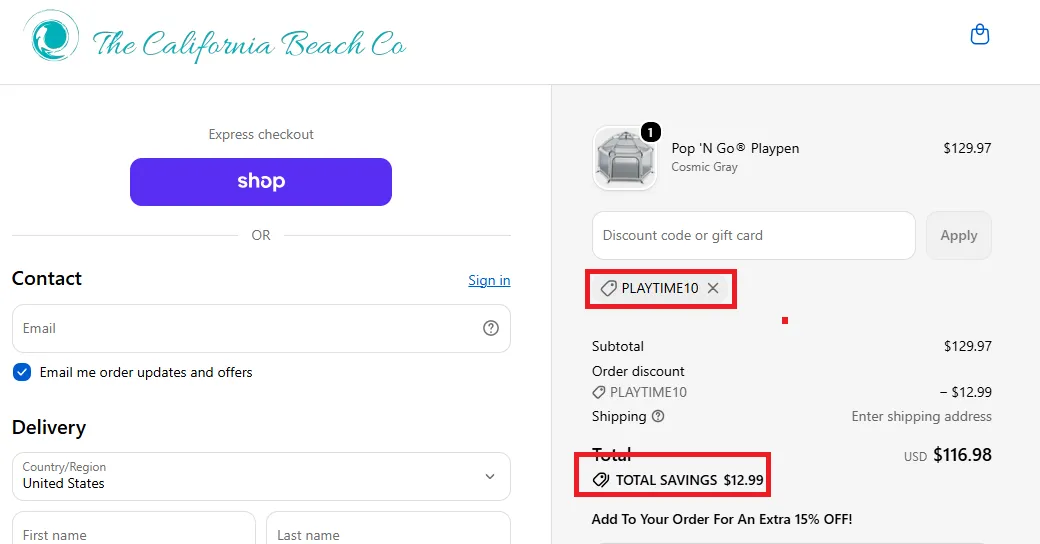Open the shopping bag cart icon
Screen dimensions: 1040x544
tap(980, 34)
